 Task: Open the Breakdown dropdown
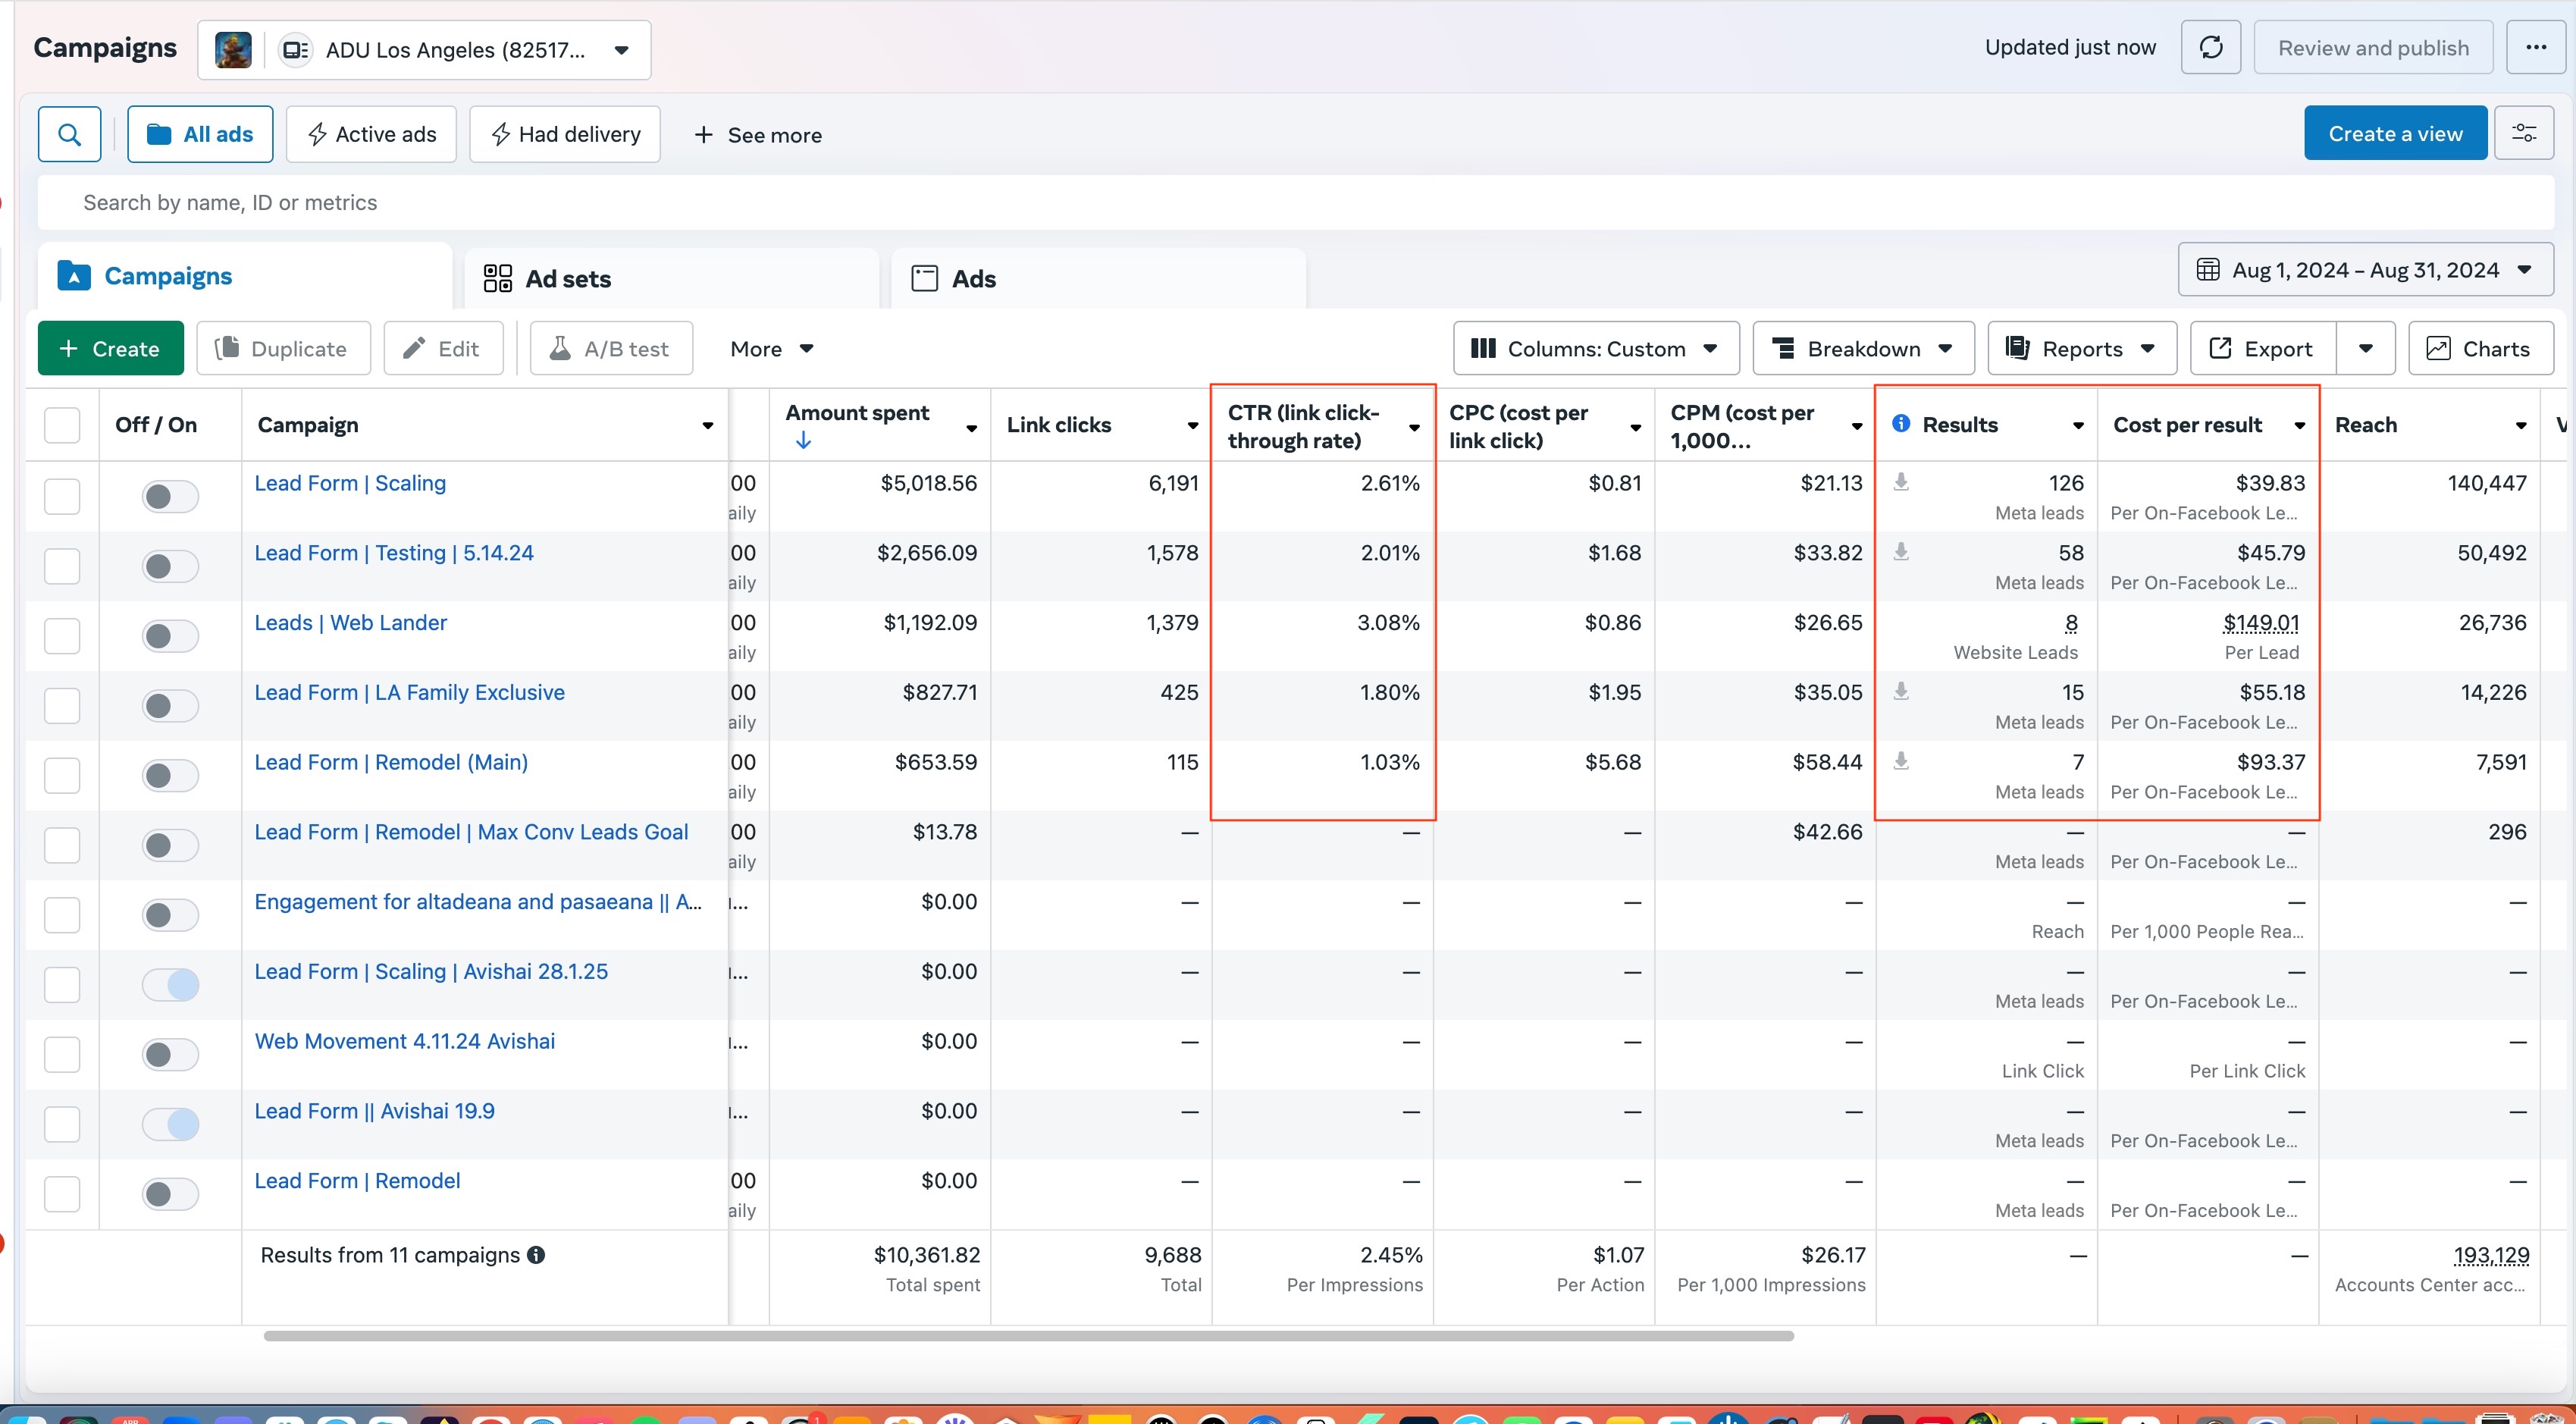click(1862, 348)
